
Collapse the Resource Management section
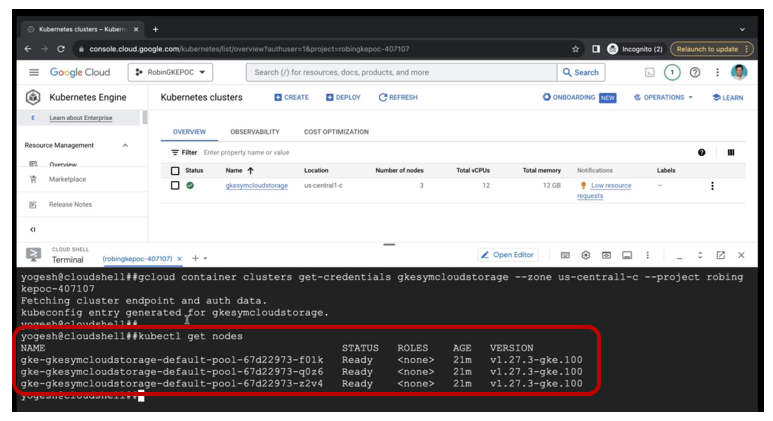pos(125,145)
